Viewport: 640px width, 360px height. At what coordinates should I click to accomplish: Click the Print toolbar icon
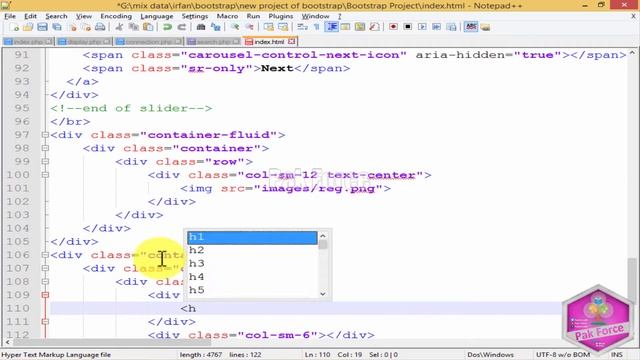click(100, 27)
